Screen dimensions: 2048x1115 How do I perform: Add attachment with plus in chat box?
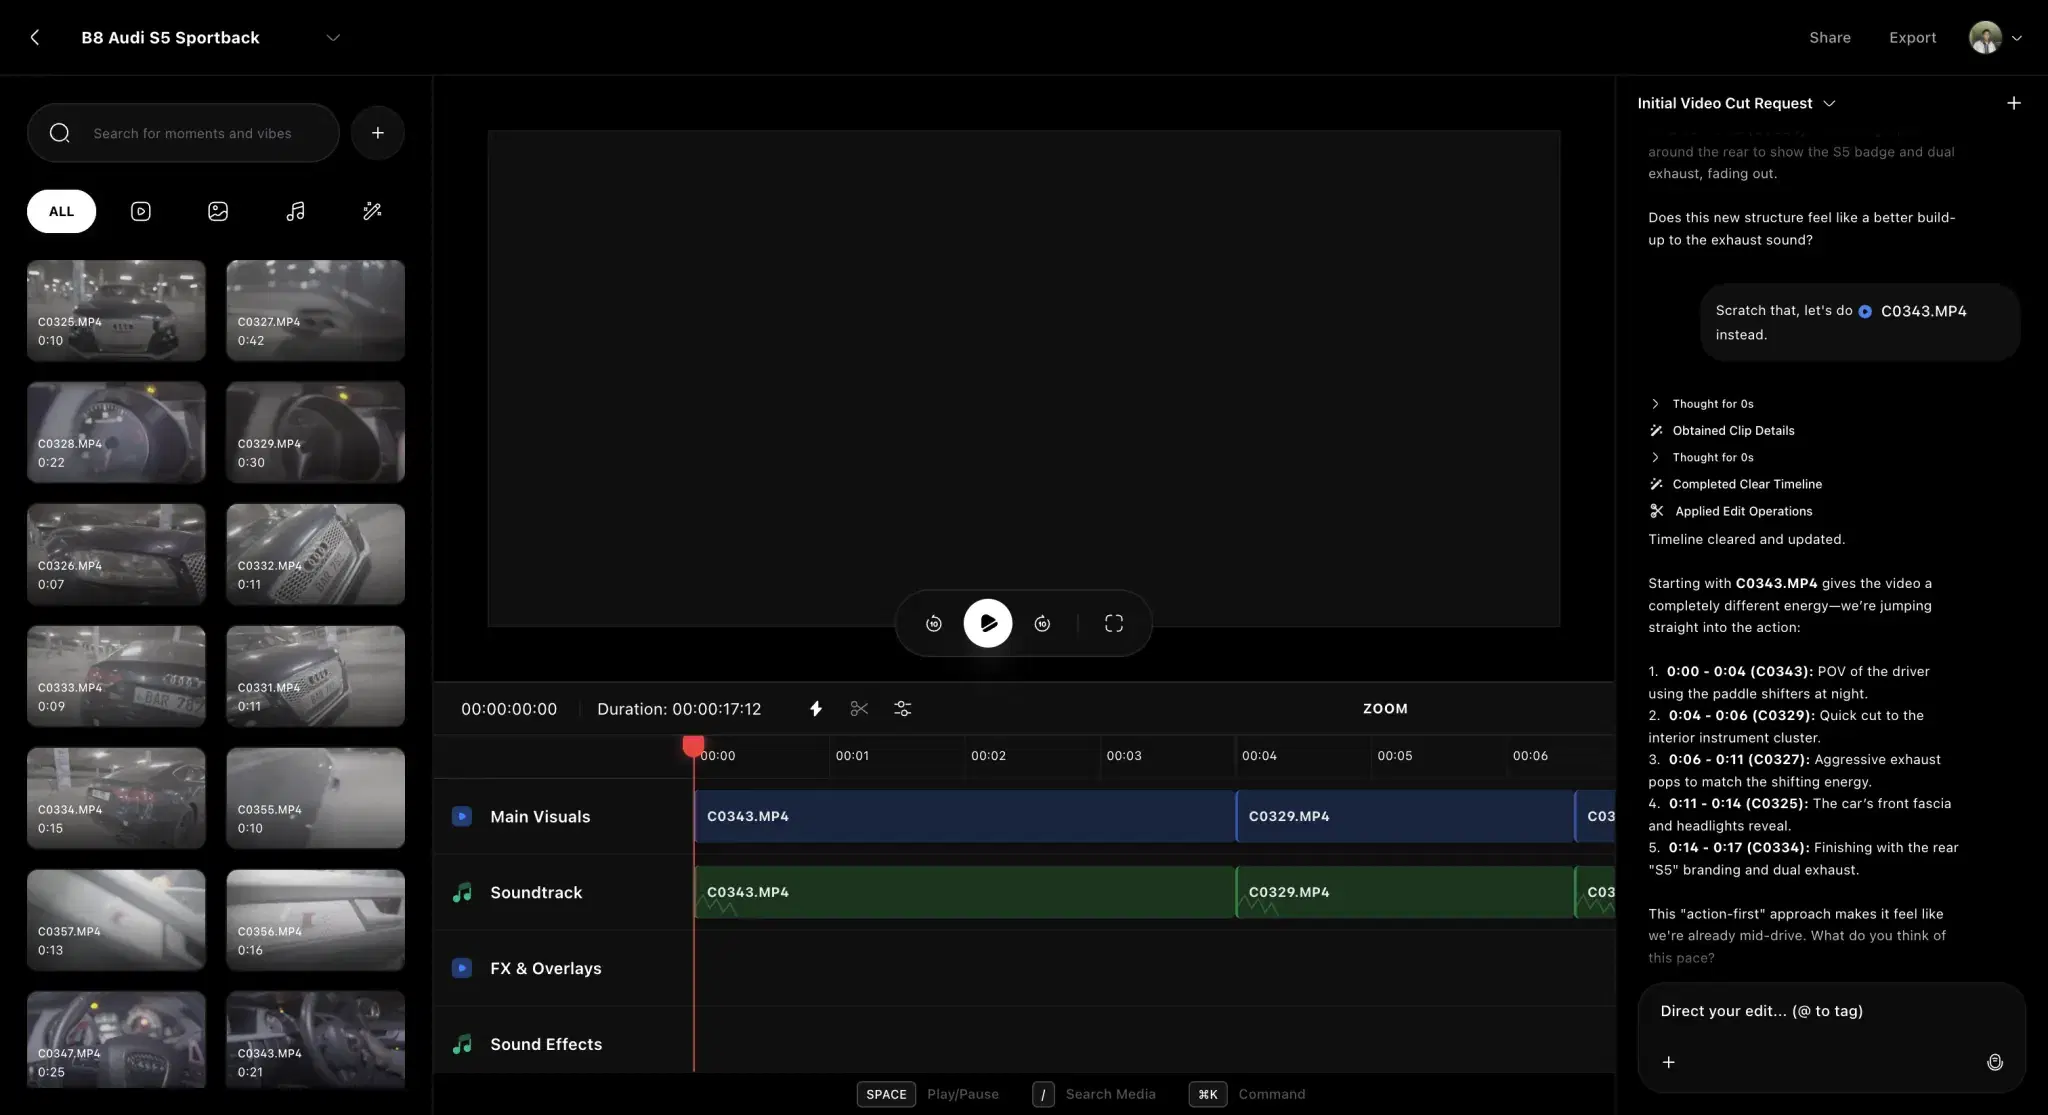click(x=1668, y=1062)
